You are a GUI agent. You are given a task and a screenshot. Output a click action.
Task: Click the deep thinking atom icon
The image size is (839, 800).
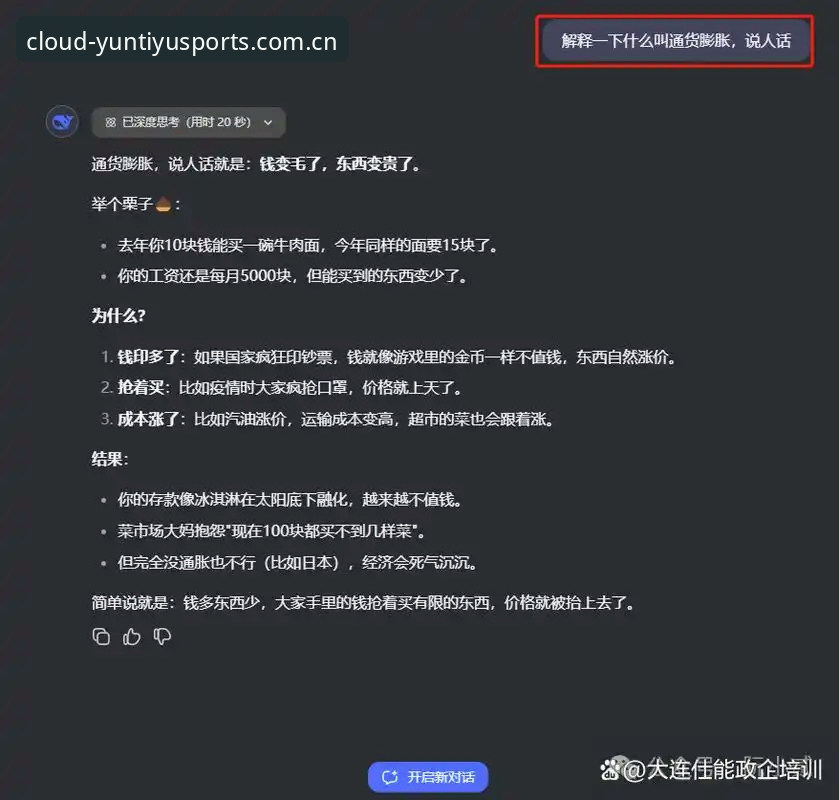111,123
